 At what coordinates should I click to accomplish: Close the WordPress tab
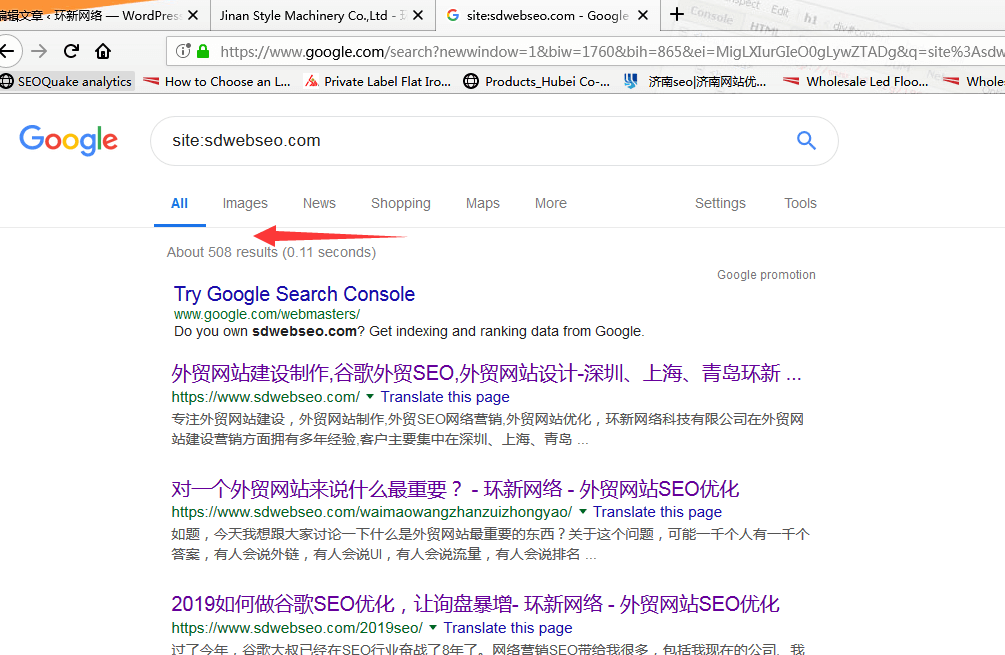(193, 15)
